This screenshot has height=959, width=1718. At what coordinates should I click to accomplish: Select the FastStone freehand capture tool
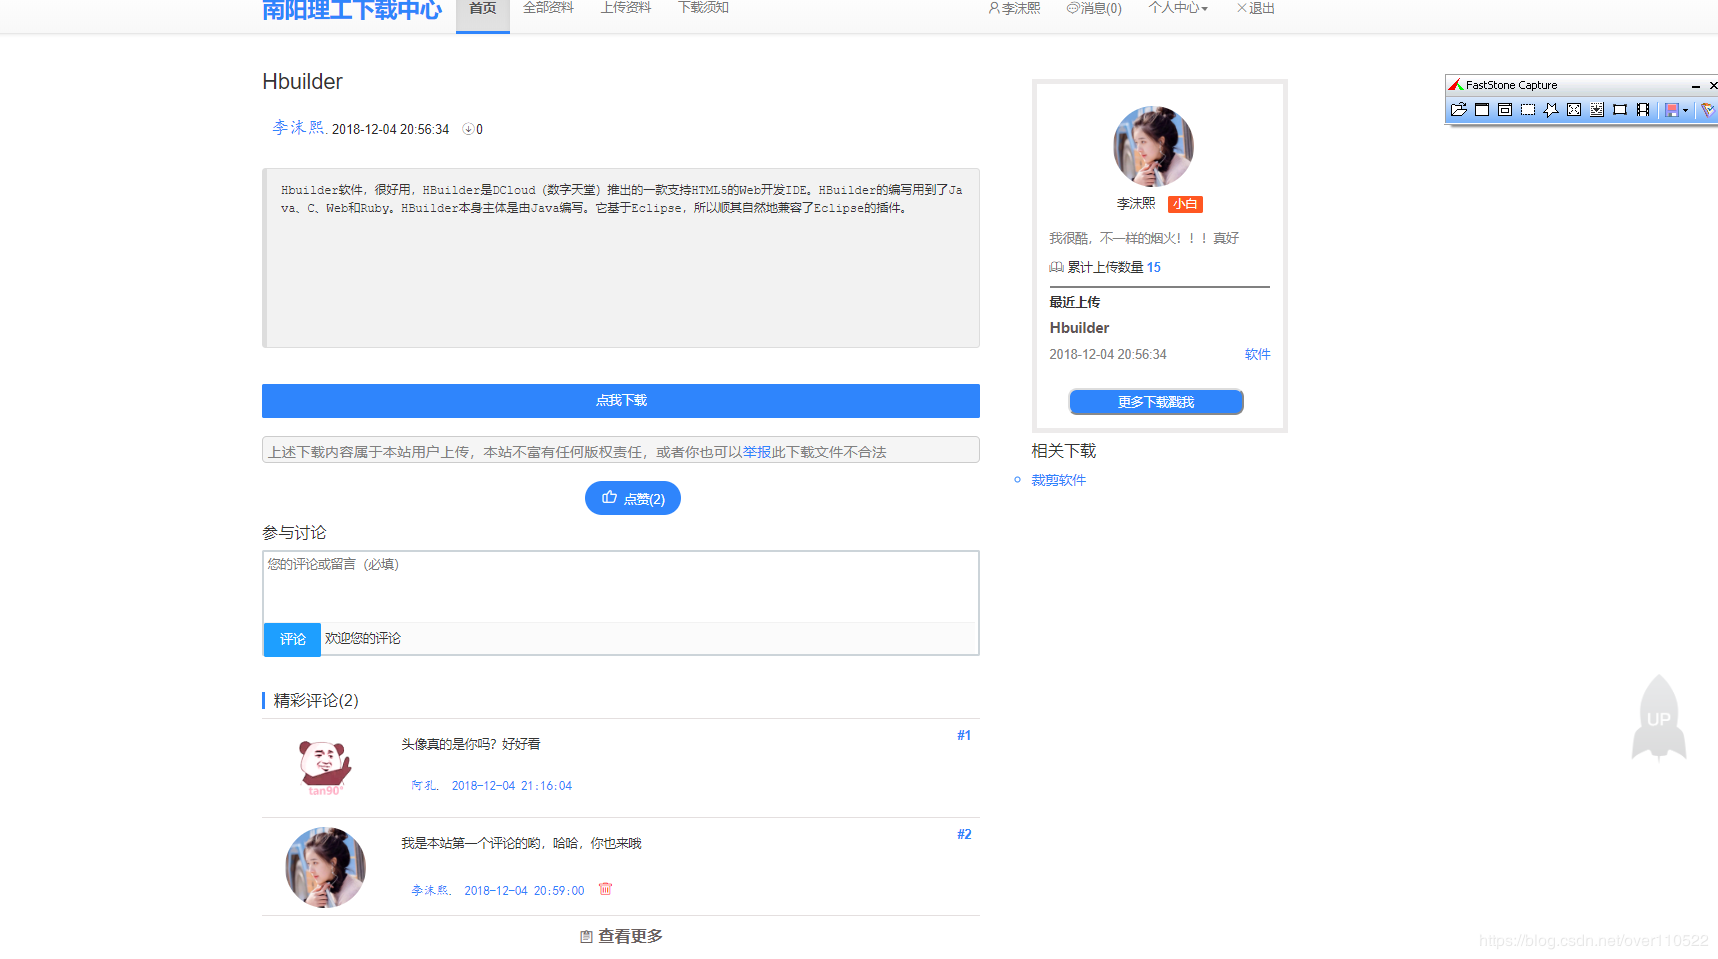(1550, 110)
